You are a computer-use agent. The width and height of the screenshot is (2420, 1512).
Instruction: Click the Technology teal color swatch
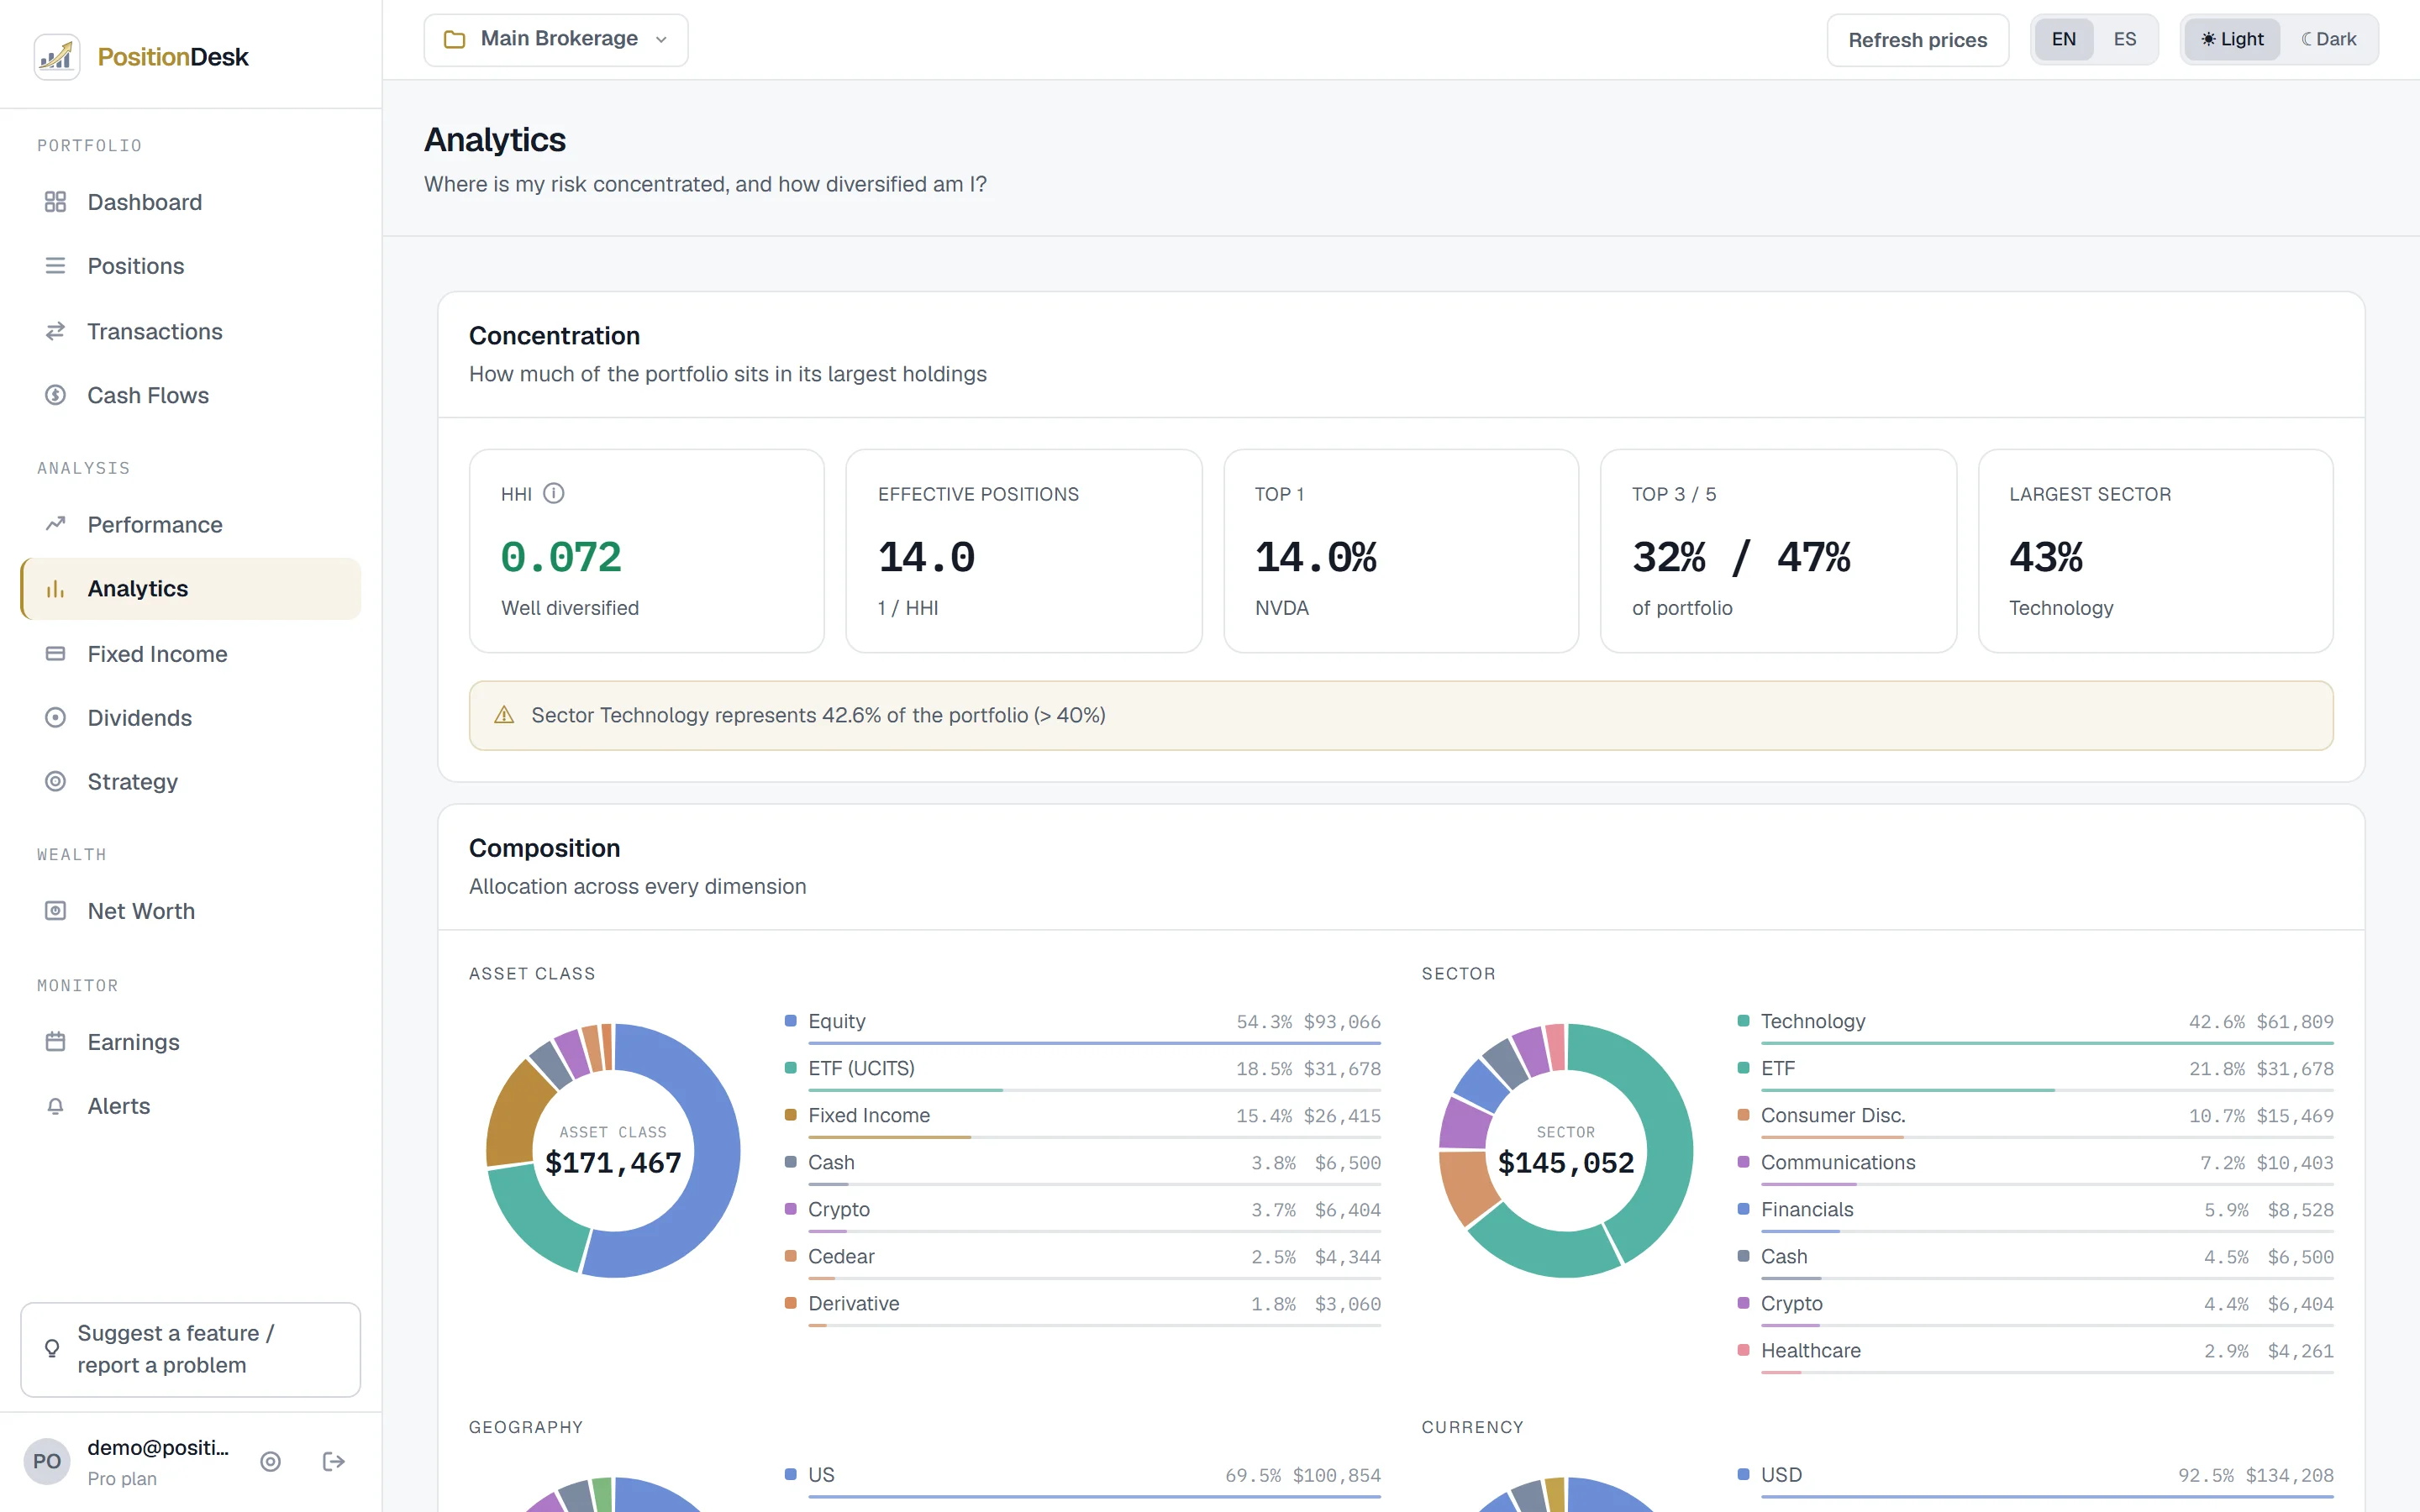(1743, 1021)
